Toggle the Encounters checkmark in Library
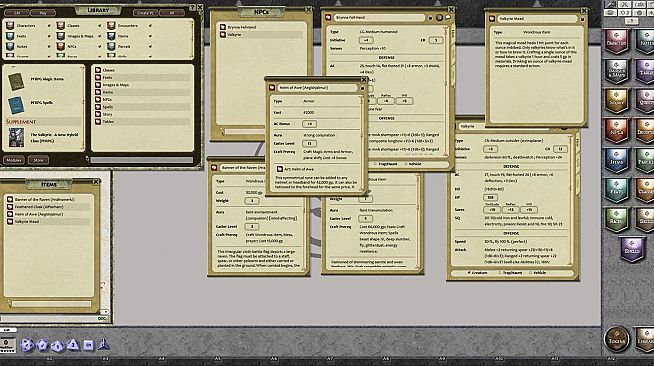Image resolution: width=654 pixels, height=366 pixels. pos(150,26)
